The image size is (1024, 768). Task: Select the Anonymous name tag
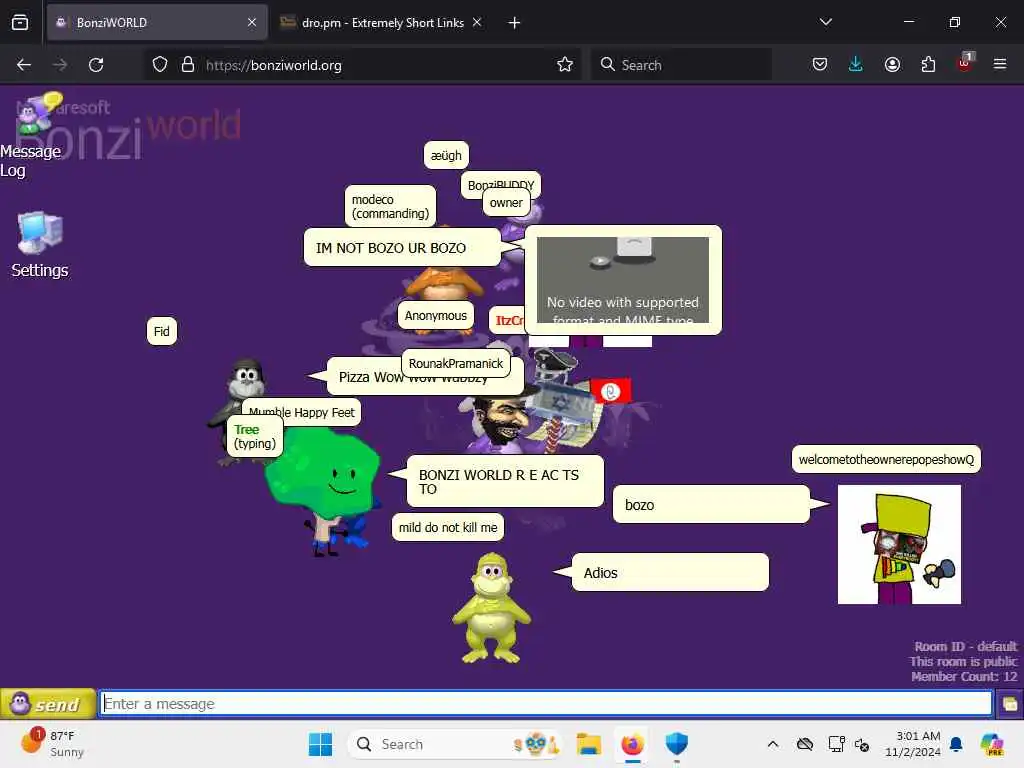pos(436,315)
